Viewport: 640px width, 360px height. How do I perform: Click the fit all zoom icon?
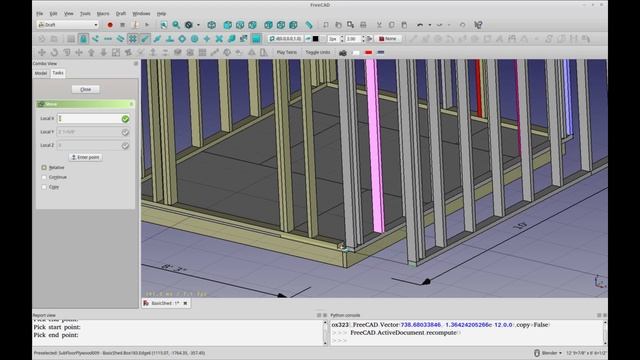point(164,25)
